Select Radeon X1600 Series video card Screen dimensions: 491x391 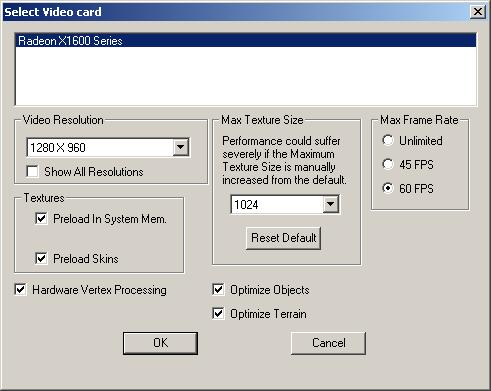(x=246, y=41)
